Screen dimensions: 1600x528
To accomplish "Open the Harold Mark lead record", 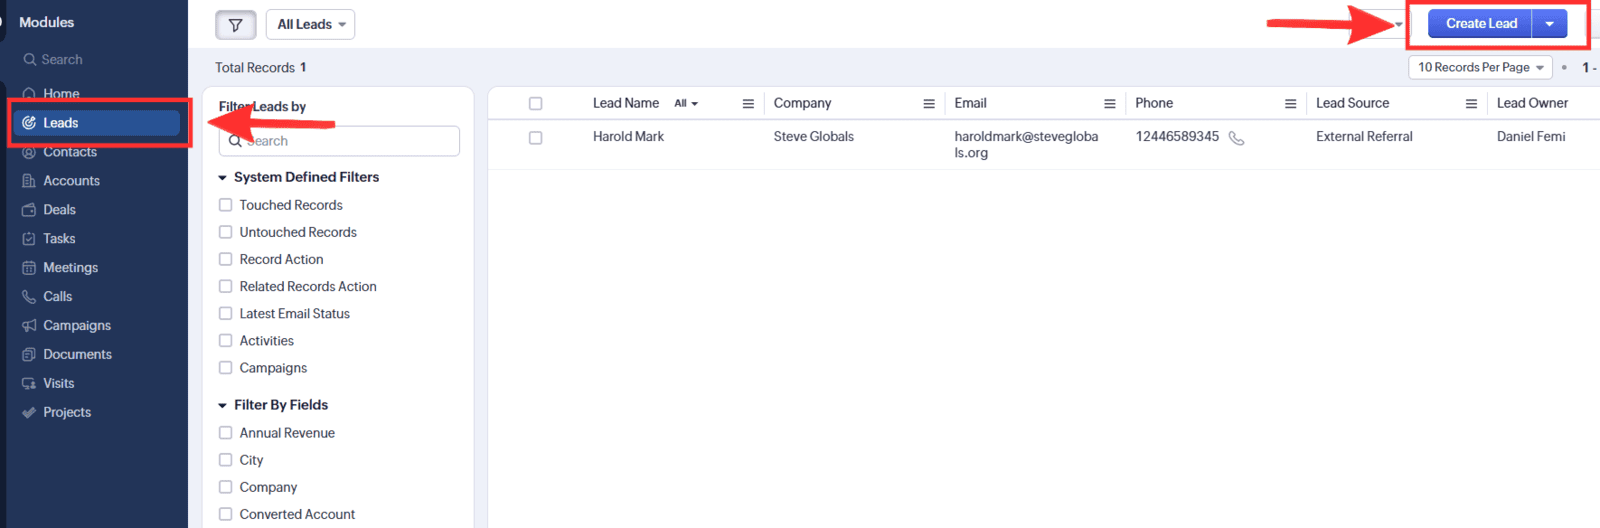I will [x=628, y=137].
